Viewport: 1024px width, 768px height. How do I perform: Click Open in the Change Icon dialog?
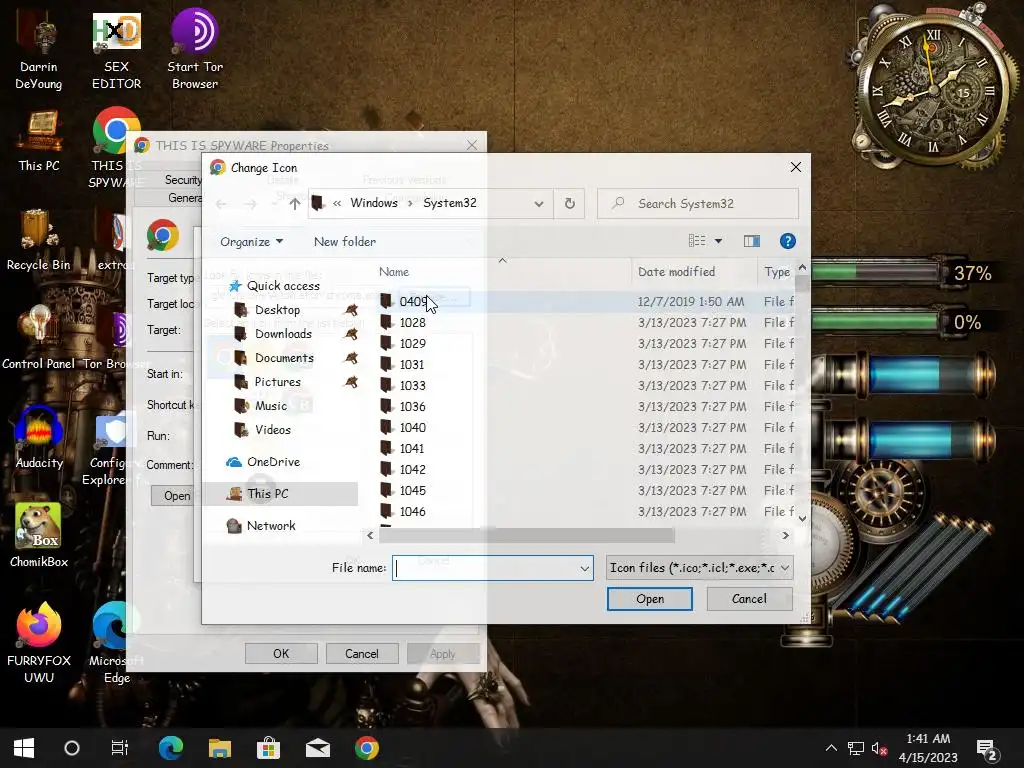tap(650, 599)
